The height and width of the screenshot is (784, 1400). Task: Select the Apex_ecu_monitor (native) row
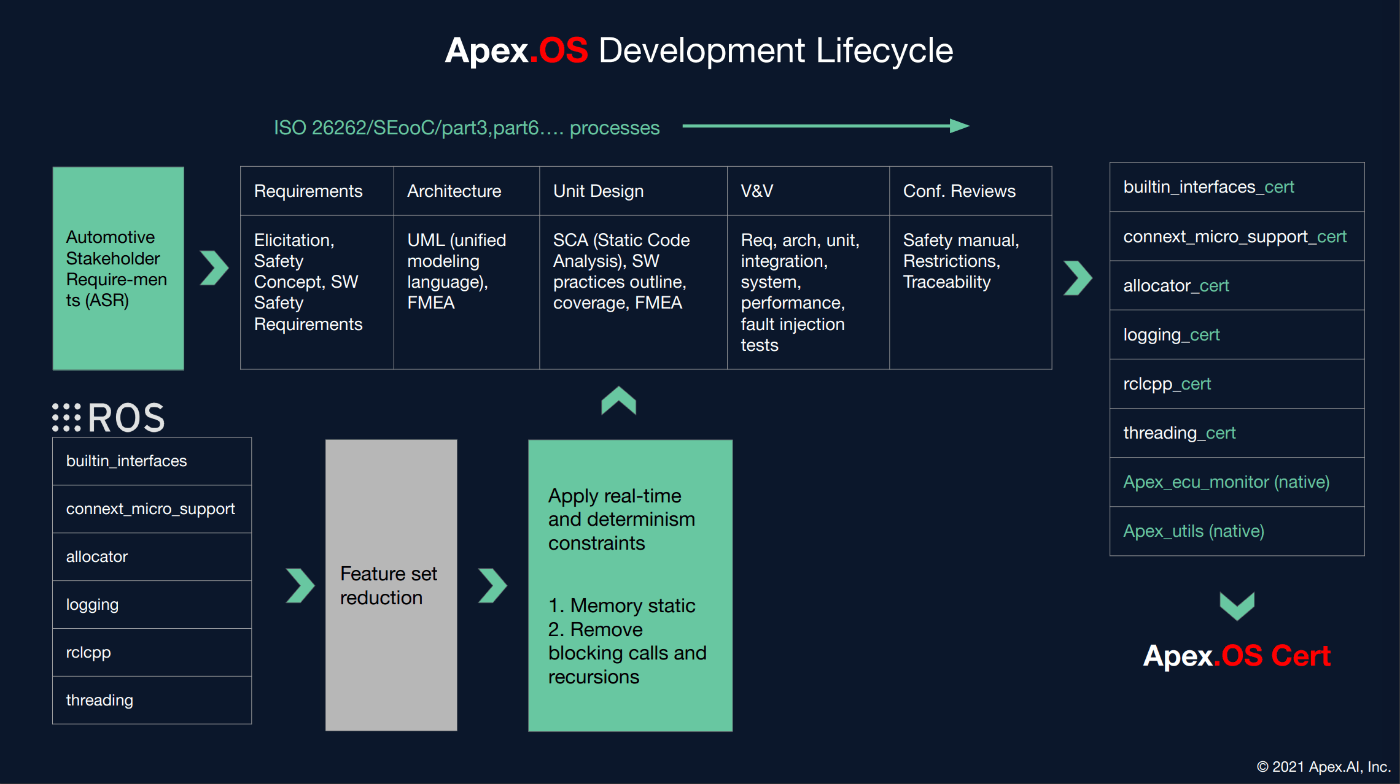point(1237,482)
